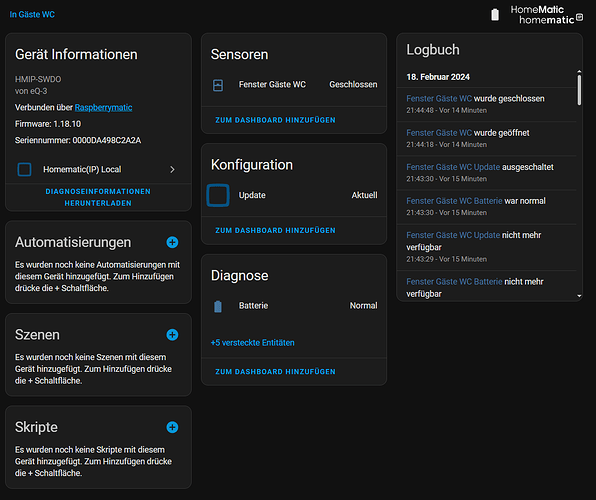Viewport: 596px width, 500px height.
Task: Open the Raspberrymatic link
Action: click(x=103, y=108)
